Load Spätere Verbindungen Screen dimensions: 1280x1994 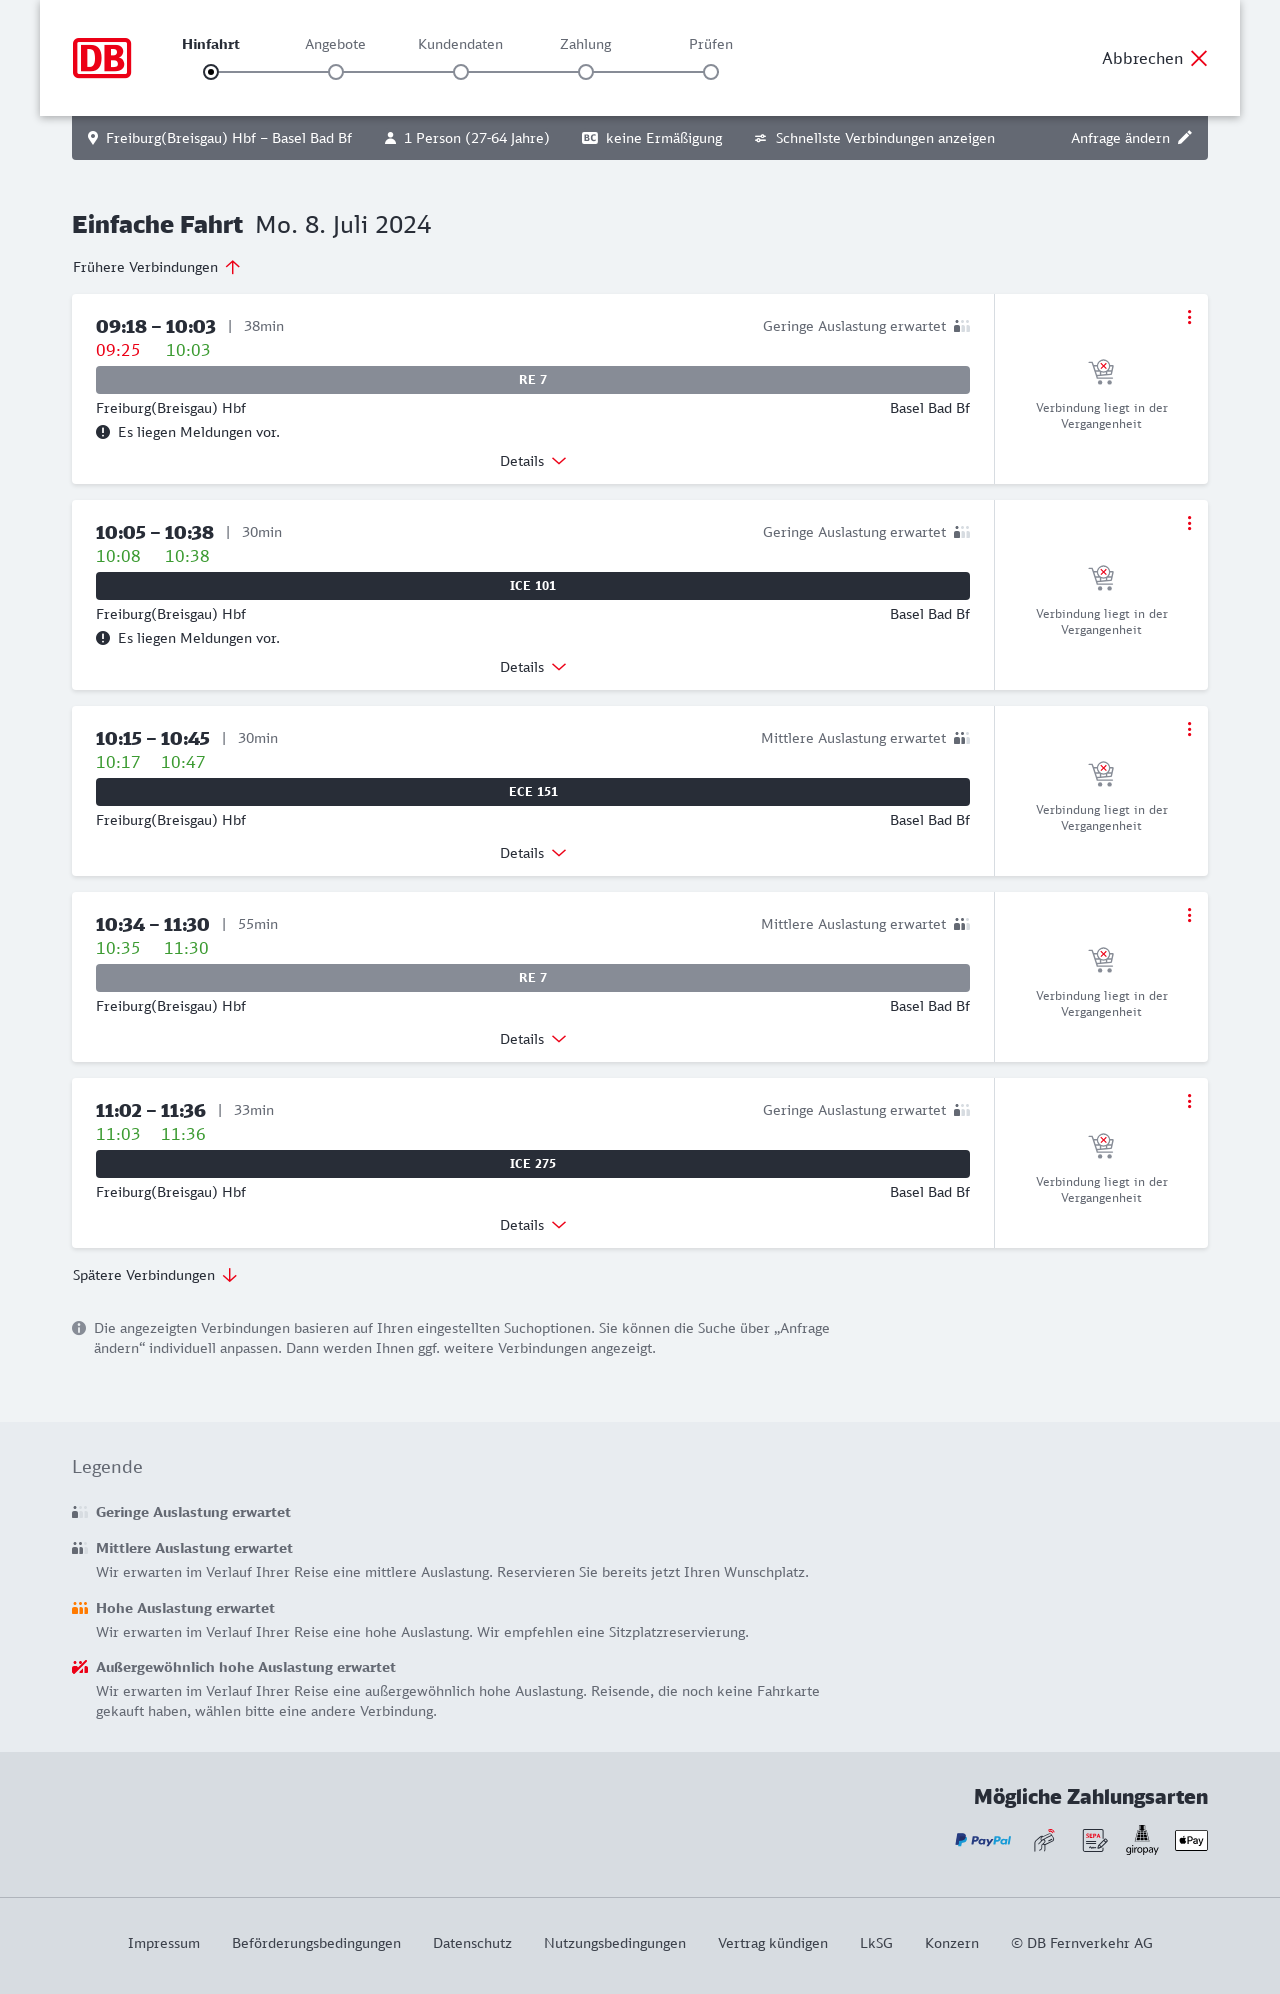point(154,1275)
